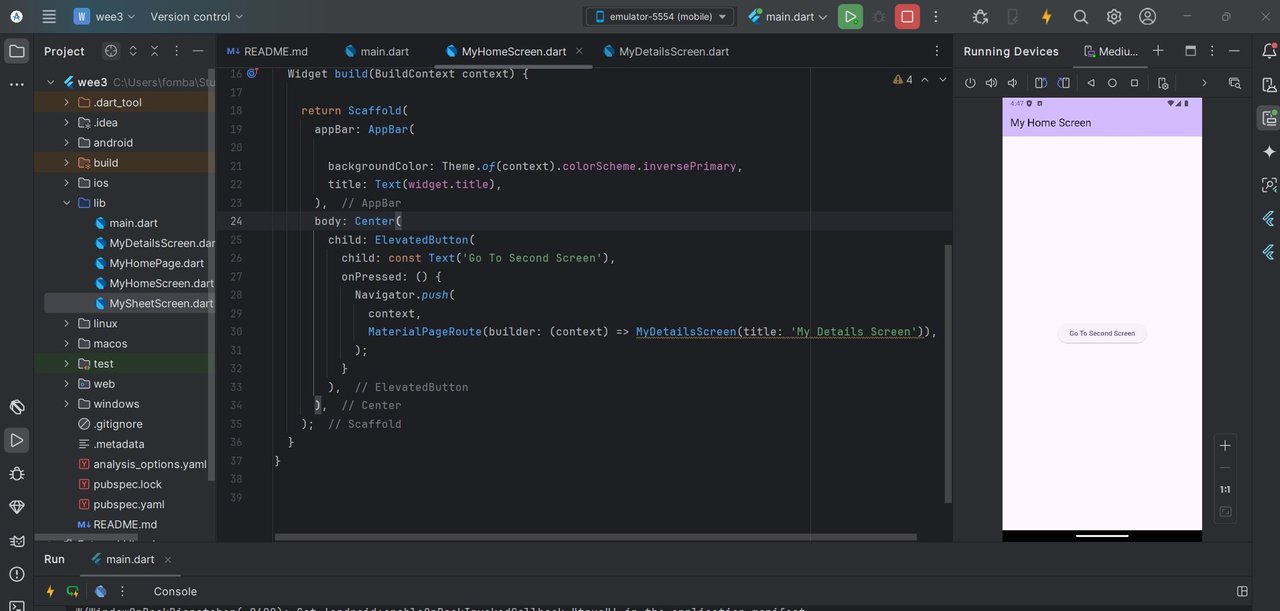This screenshot has width=1280, height=611.
Task: Lower emulator volume
Action: (1012, 83)
